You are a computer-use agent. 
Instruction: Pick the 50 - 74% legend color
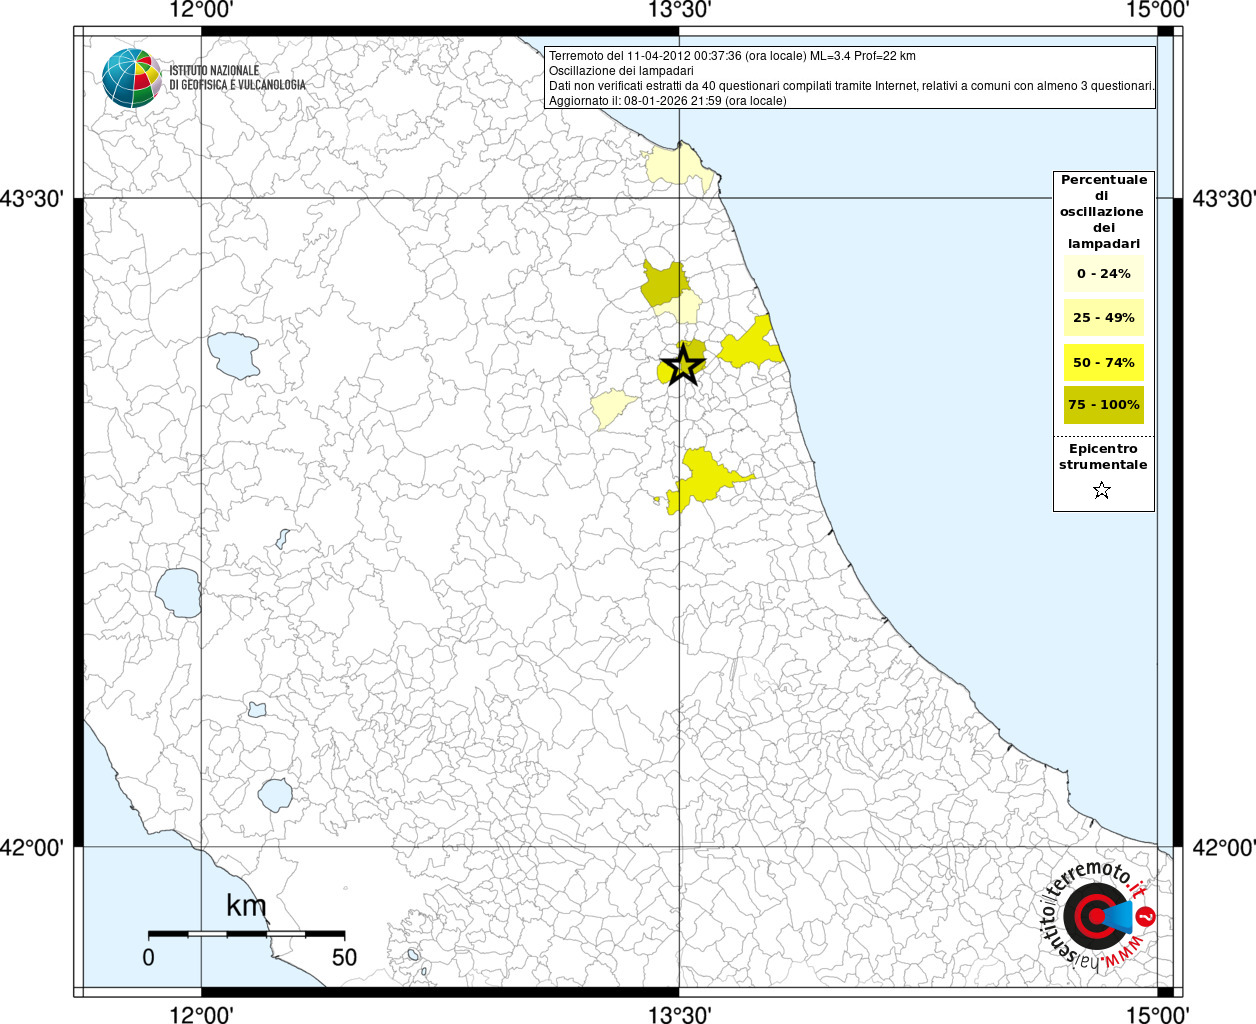[x=1103, y=362]
